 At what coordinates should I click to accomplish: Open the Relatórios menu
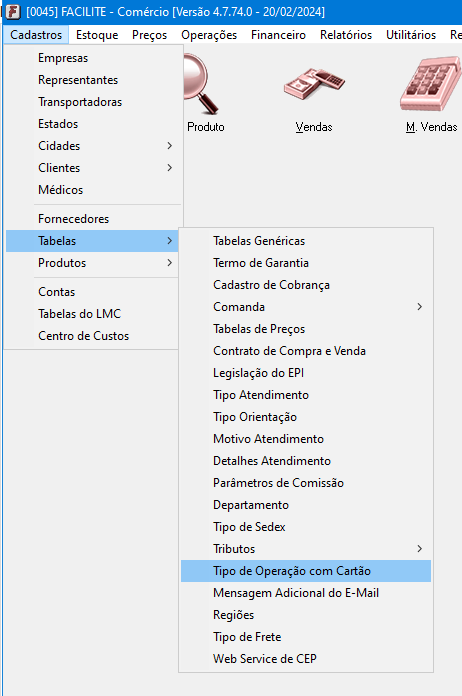346,35
